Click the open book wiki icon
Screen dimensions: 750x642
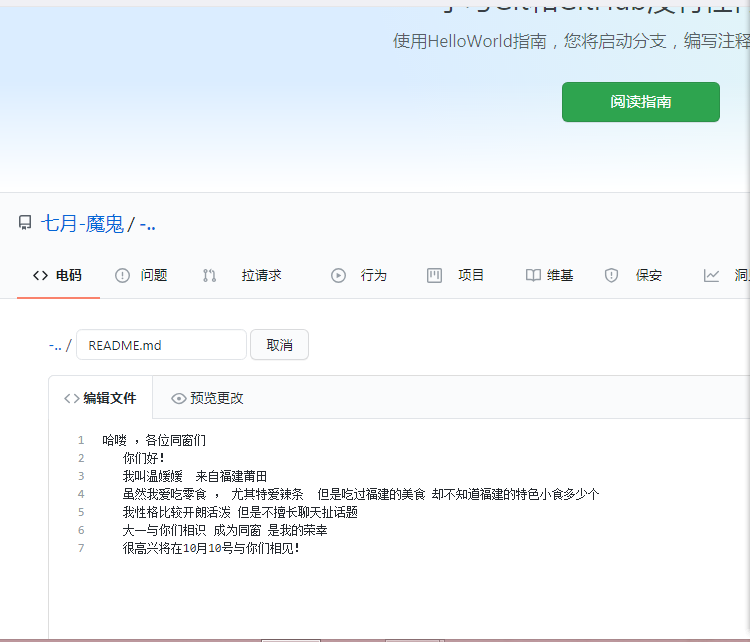tap(533, 276)
